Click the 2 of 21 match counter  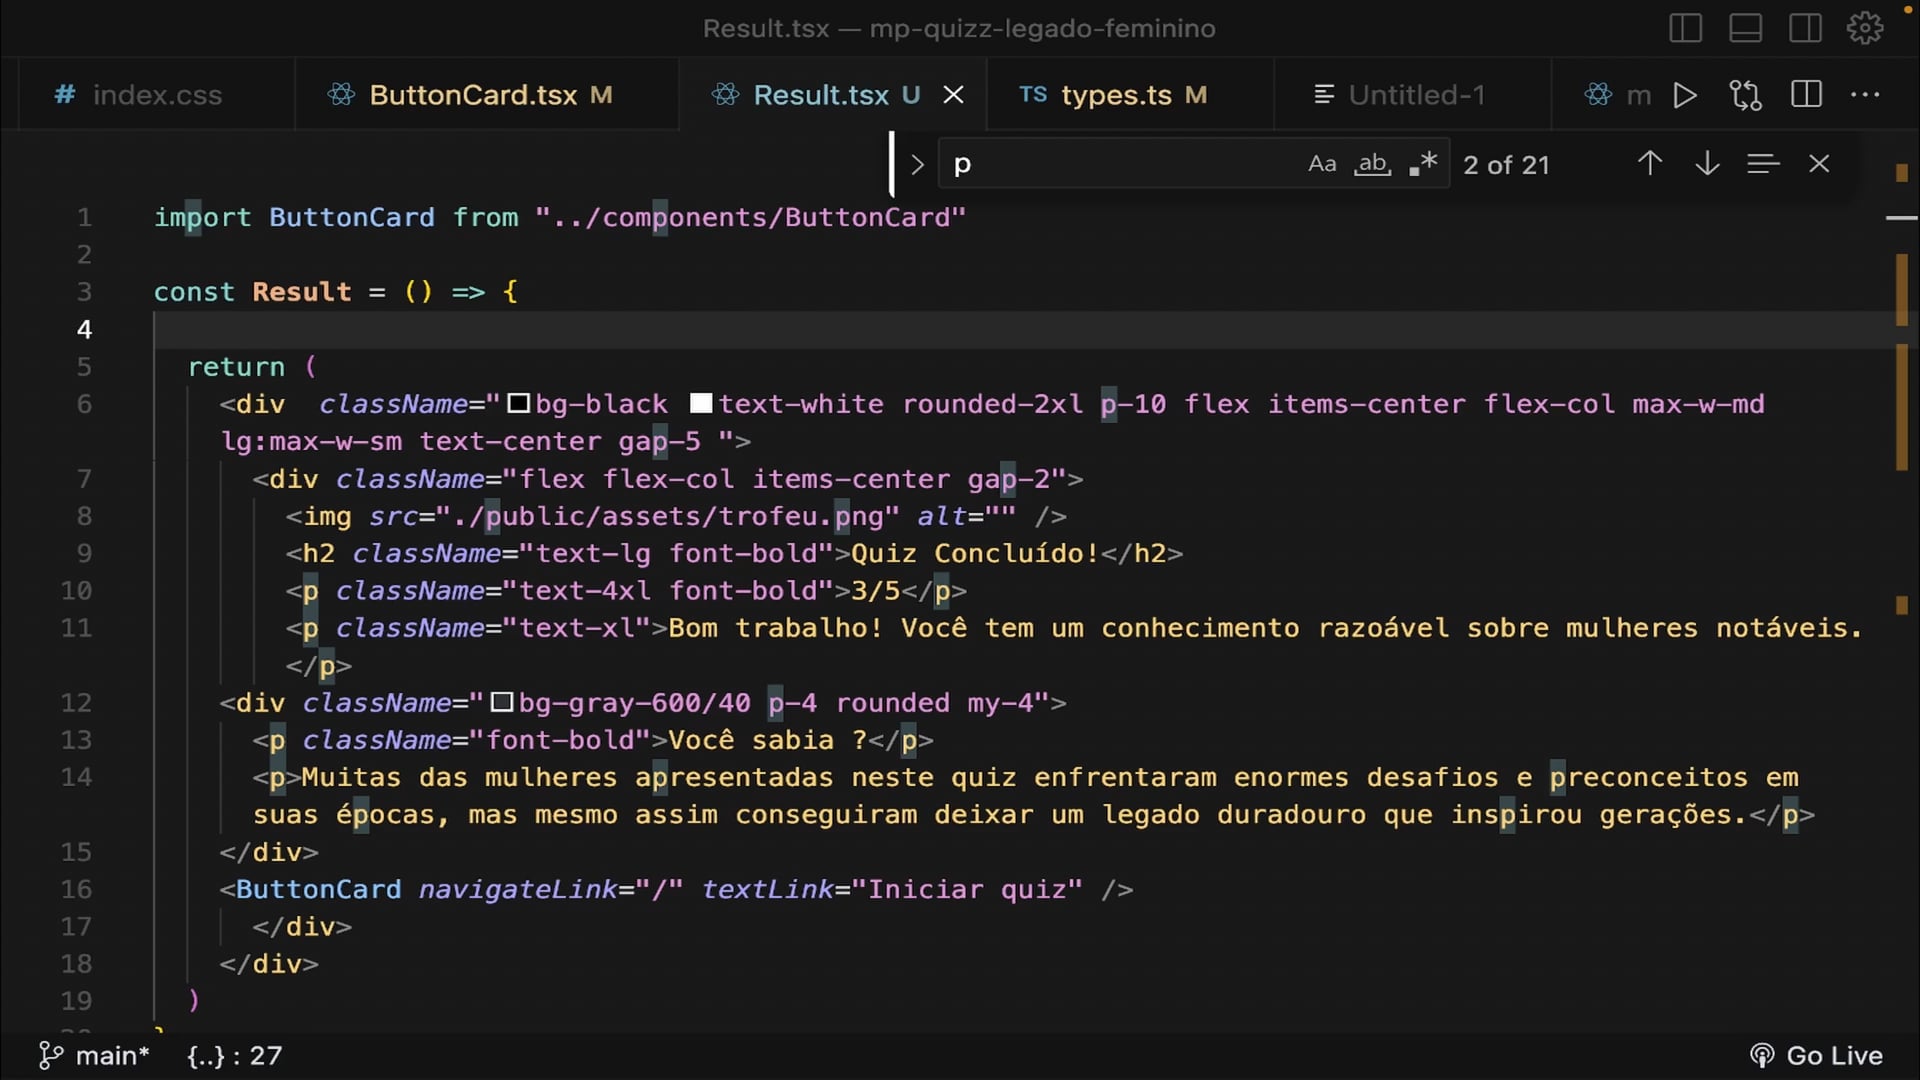pos(1506,165)
